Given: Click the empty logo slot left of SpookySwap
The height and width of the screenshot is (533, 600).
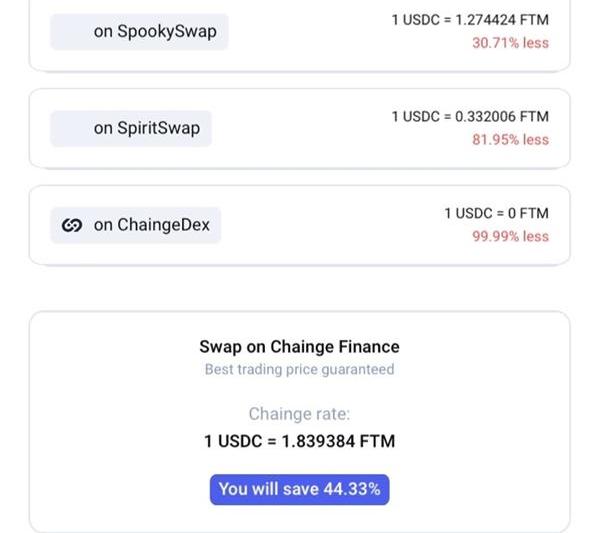Looking at the screenshot, I should 72,31.
